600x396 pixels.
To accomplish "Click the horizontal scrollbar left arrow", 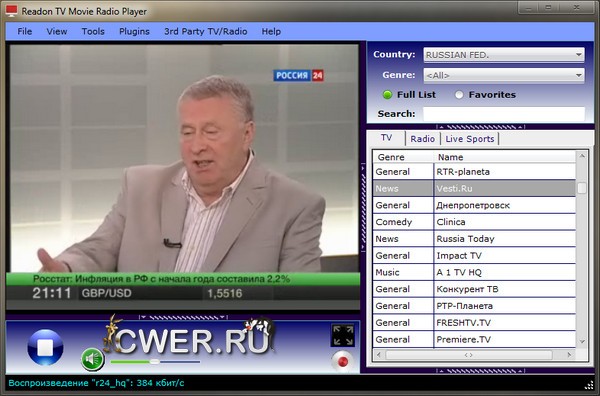I will tap(378, 355).
